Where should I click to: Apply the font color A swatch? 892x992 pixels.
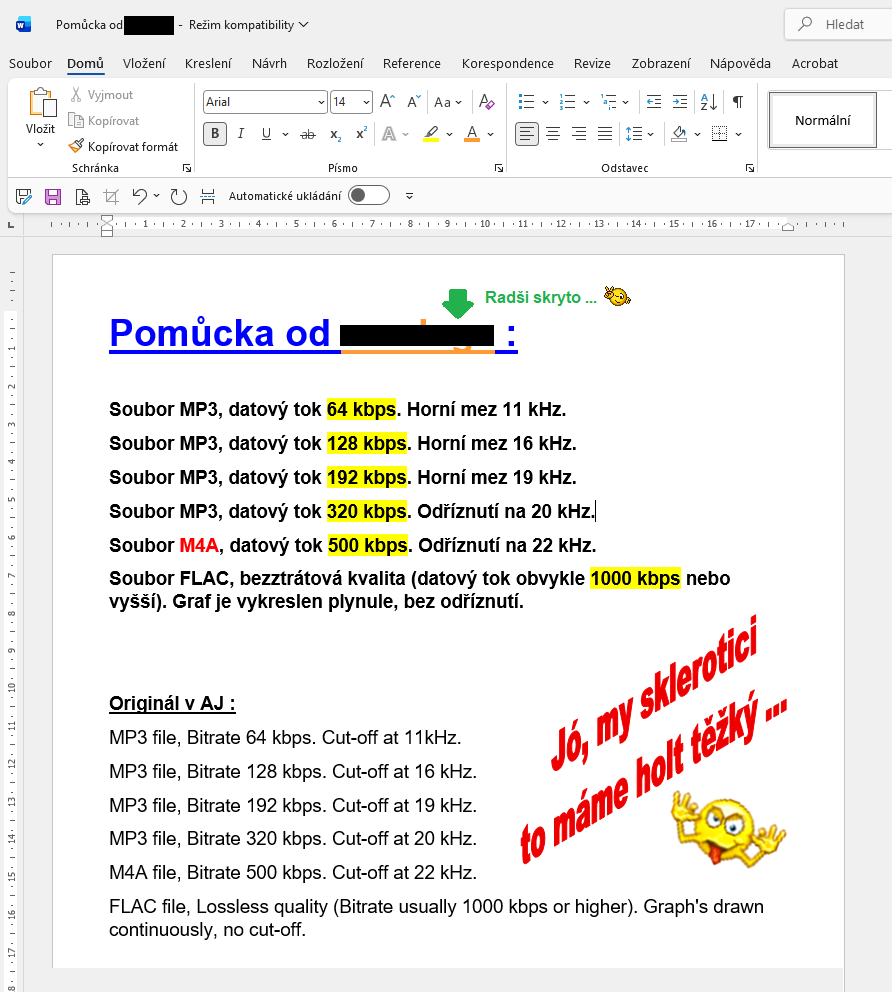[x=472, y=134]
